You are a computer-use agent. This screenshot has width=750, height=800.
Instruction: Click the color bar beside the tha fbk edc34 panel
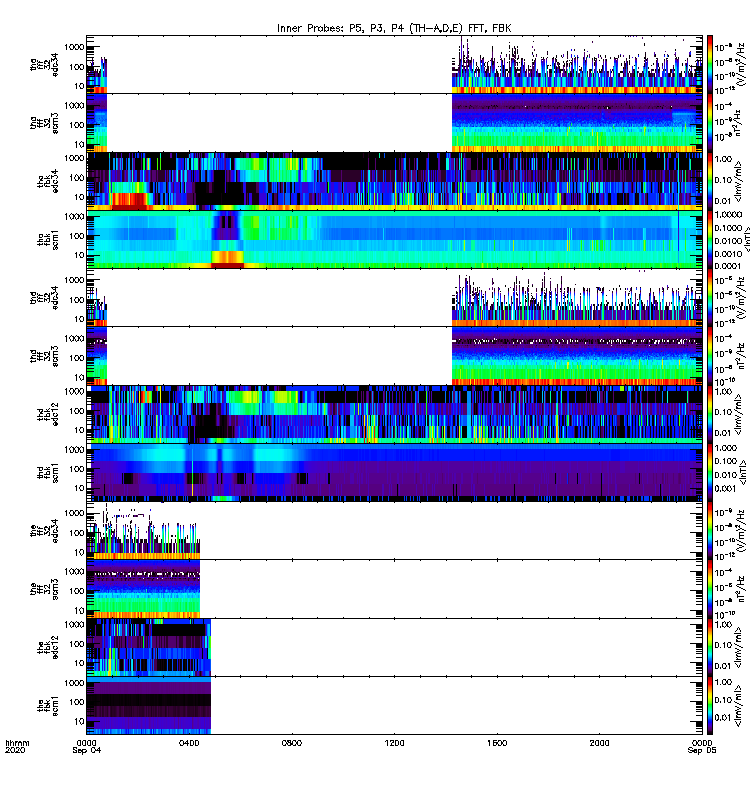pos(710,181)
